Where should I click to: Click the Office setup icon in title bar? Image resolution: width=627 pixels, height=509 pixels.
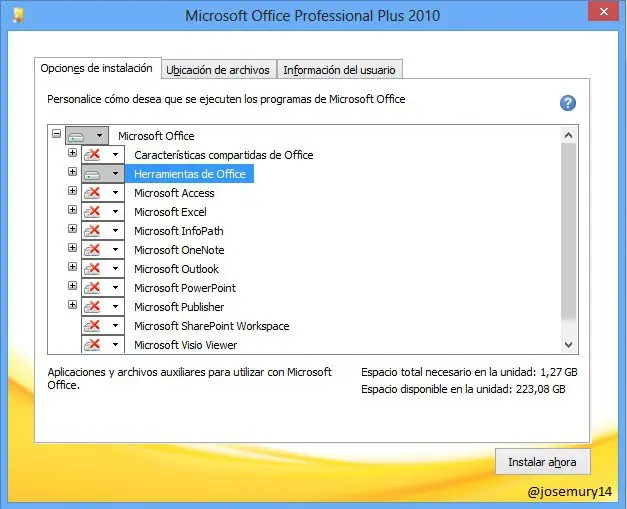(x=18, y=15)
